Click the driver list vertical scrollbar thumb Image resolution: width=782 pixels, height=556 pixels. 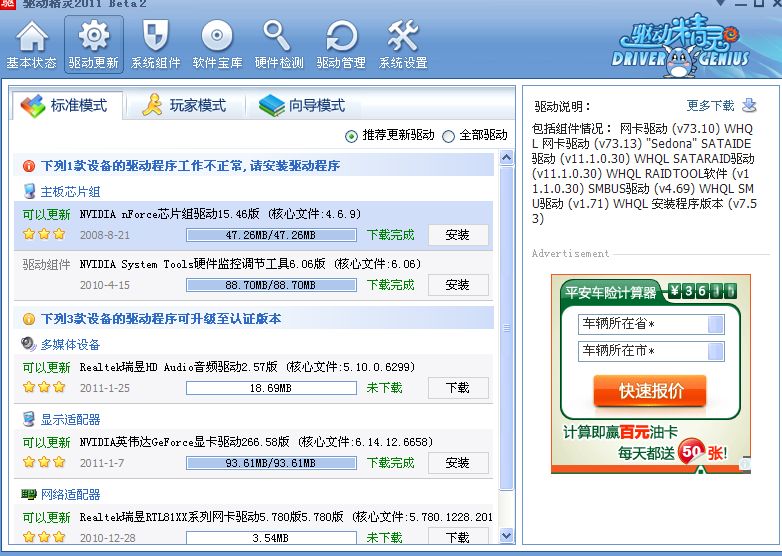(x=506, y=328)
